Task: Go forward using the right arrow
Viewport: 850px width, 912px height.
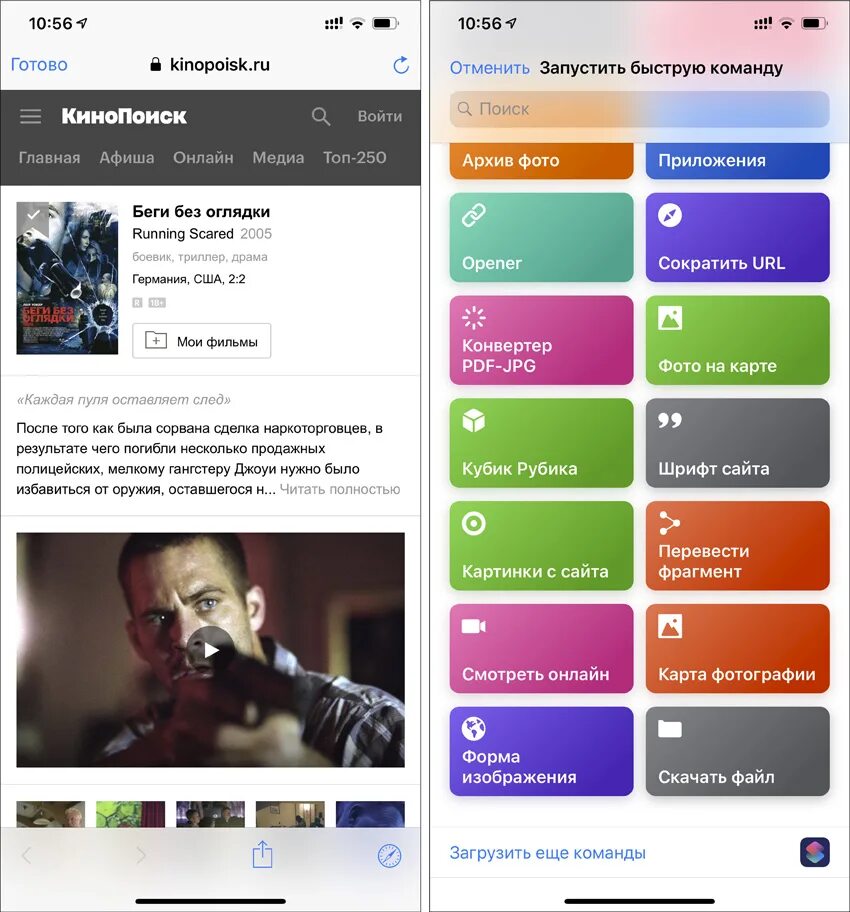Action: click(141, 855)
